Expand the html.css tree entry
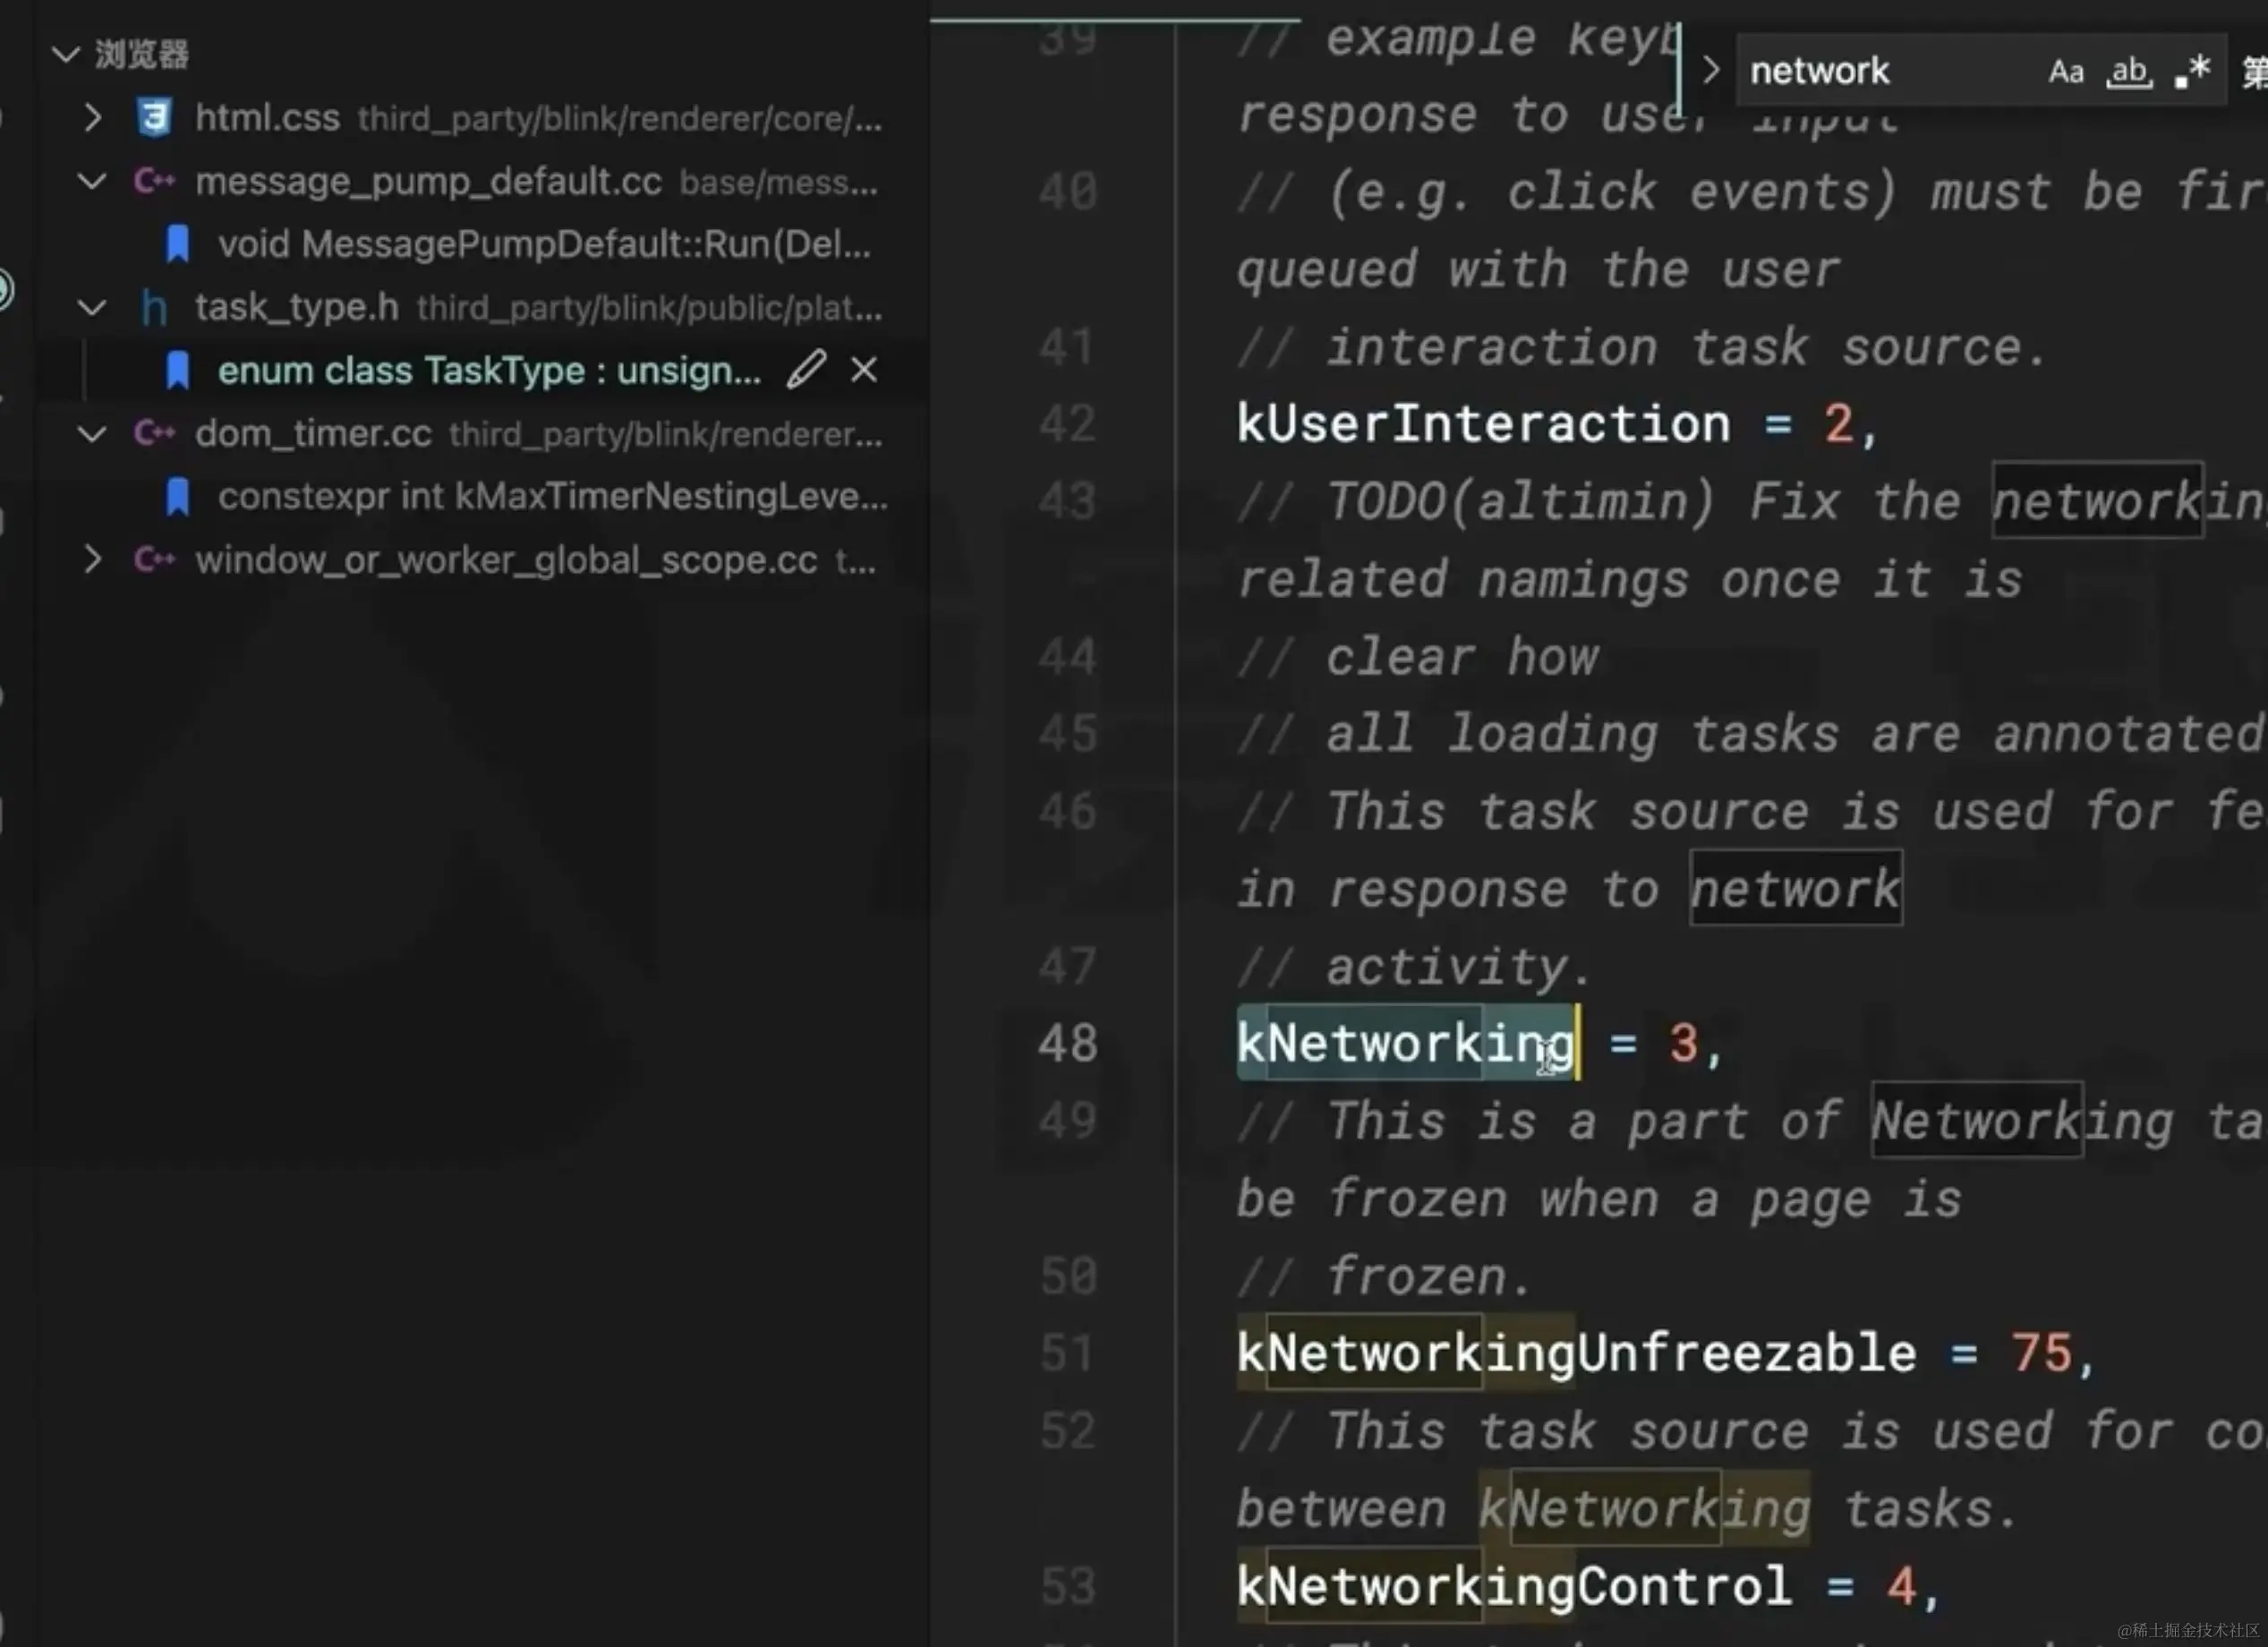 [x=92, y=118]
